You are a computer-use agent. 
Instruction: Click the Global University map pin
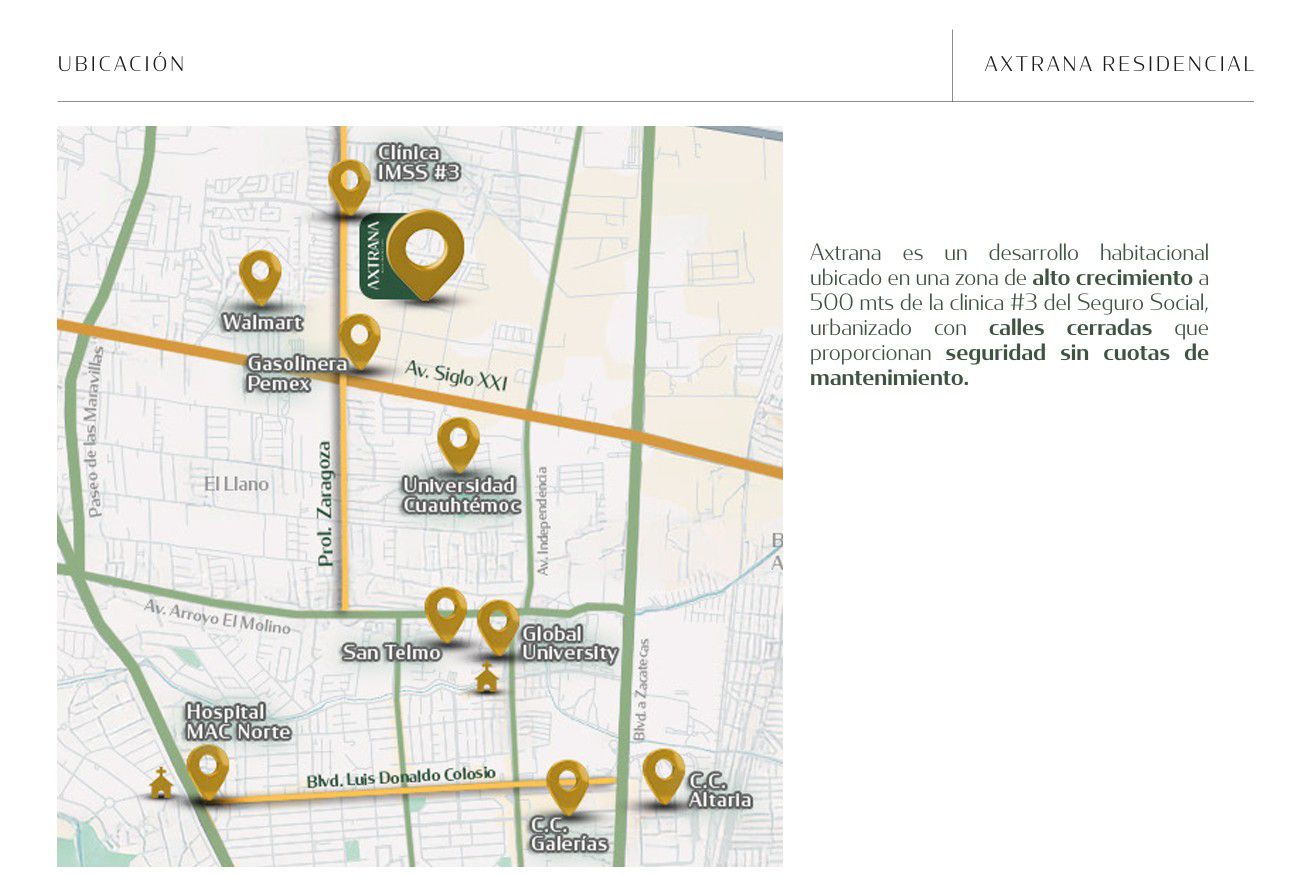coord(498,627)
